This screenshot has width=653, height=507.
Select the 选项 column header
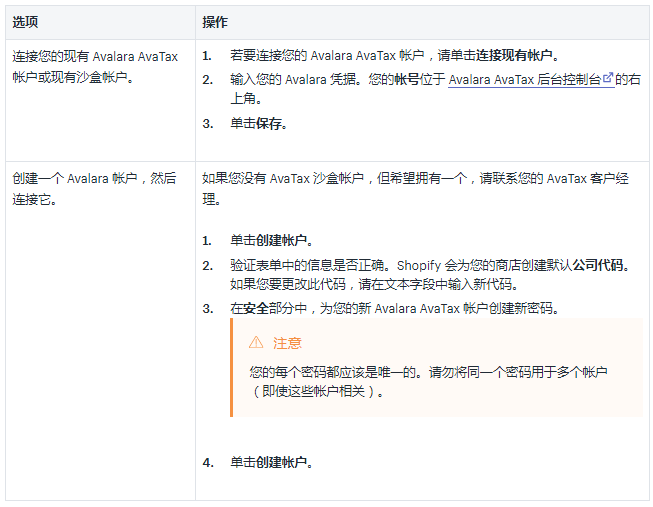click(x=25, y=22)
